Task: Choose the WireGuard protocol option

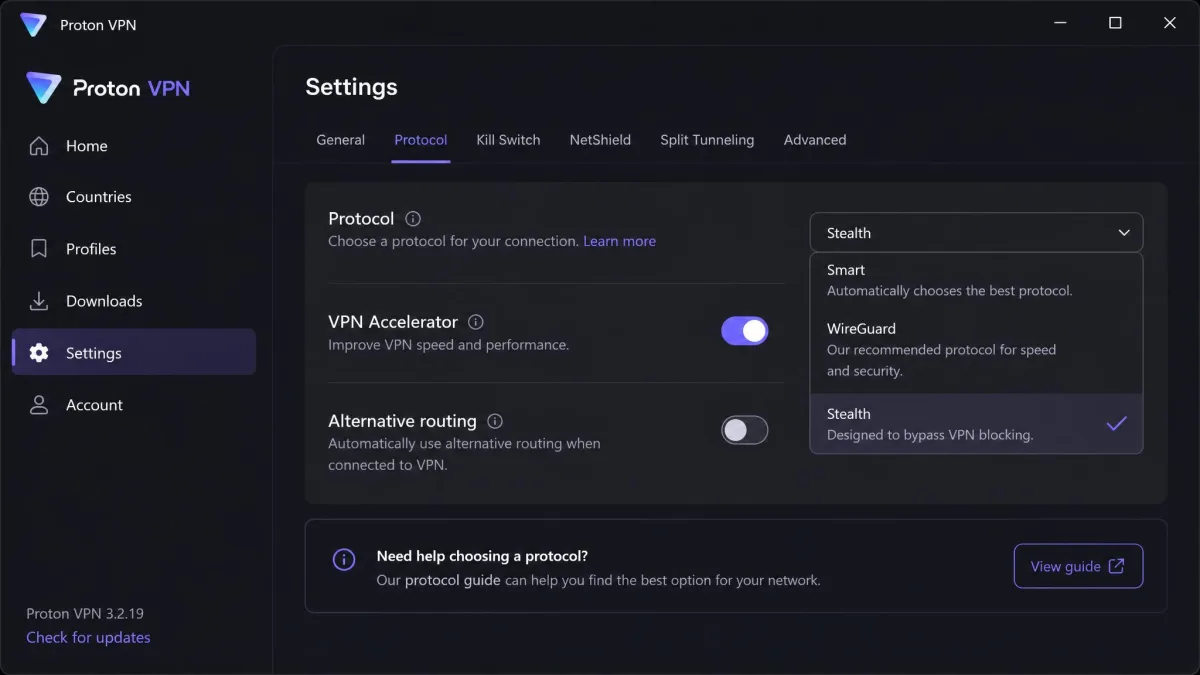Action: click(x=976, y=350)
